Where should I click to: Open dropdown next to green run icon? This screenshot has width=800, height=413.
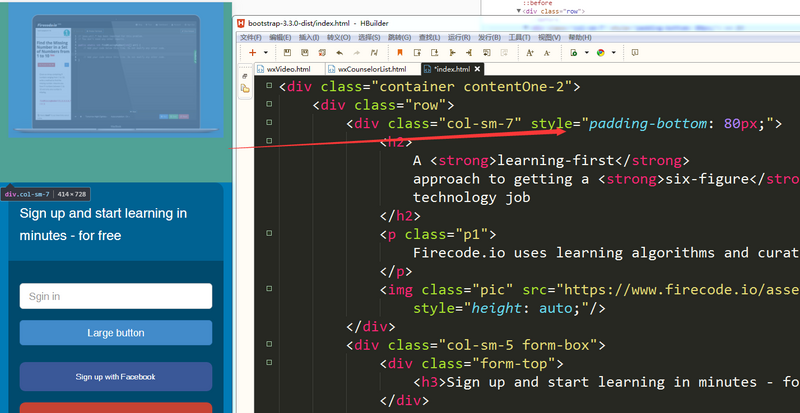(587, 53)
